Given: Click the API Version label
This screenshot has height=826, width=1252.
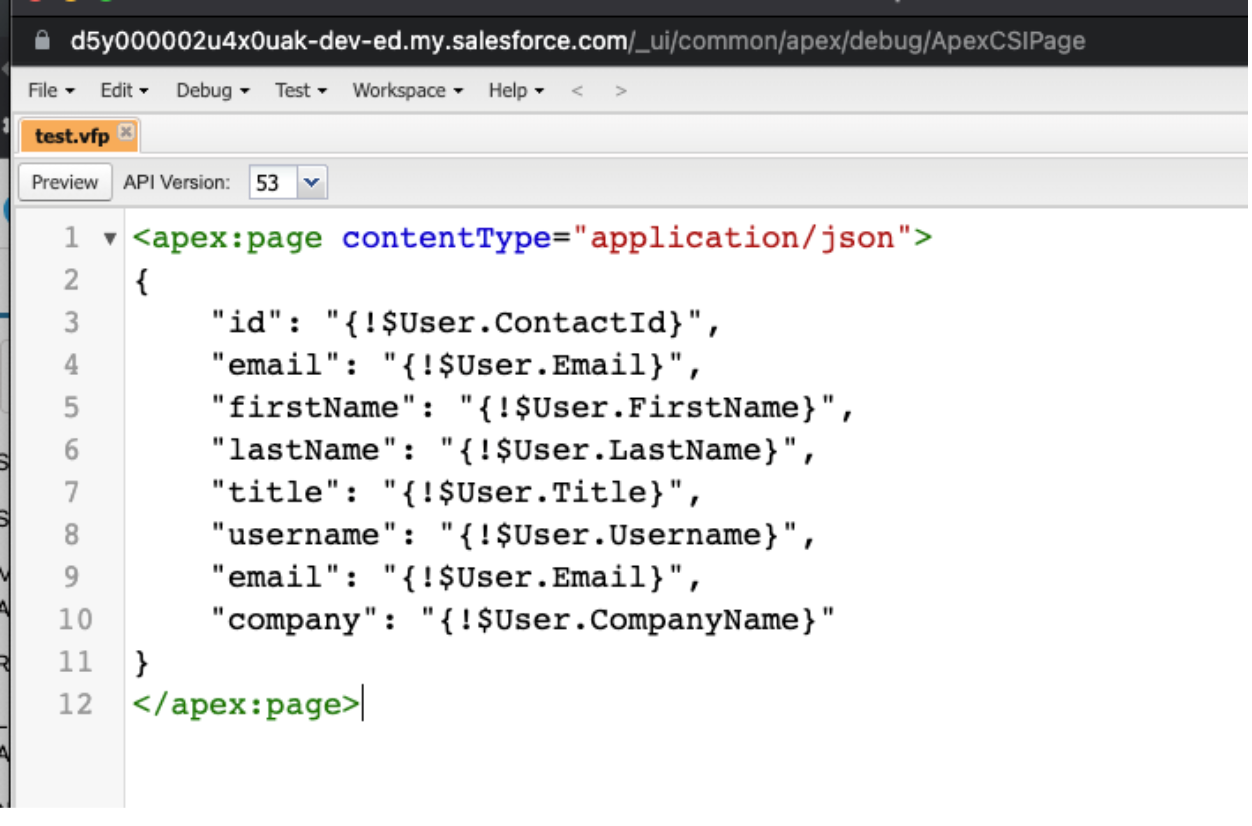Looking at the screenshot, I should click(177, 183).
